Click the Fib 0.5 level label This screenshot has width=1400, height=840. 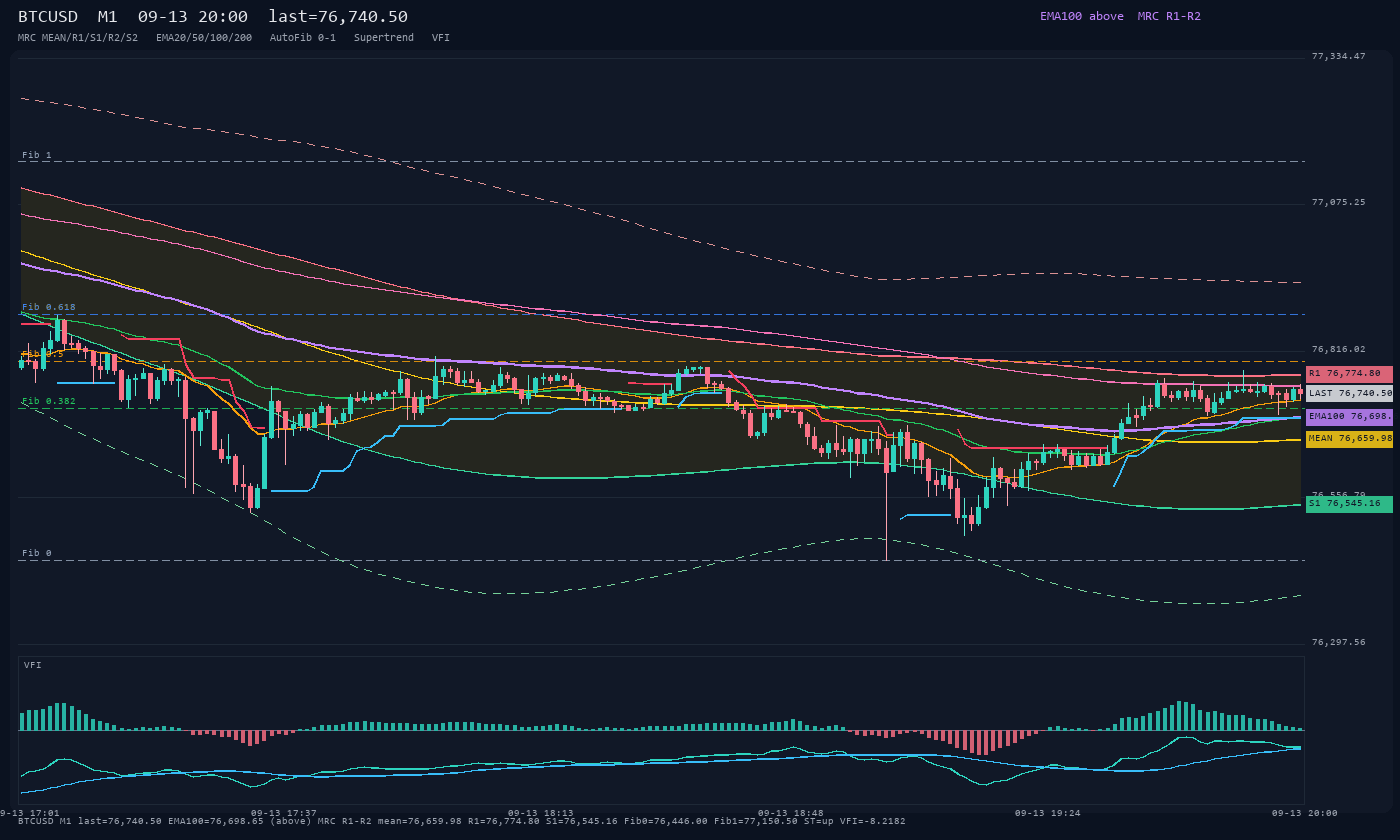43,354
